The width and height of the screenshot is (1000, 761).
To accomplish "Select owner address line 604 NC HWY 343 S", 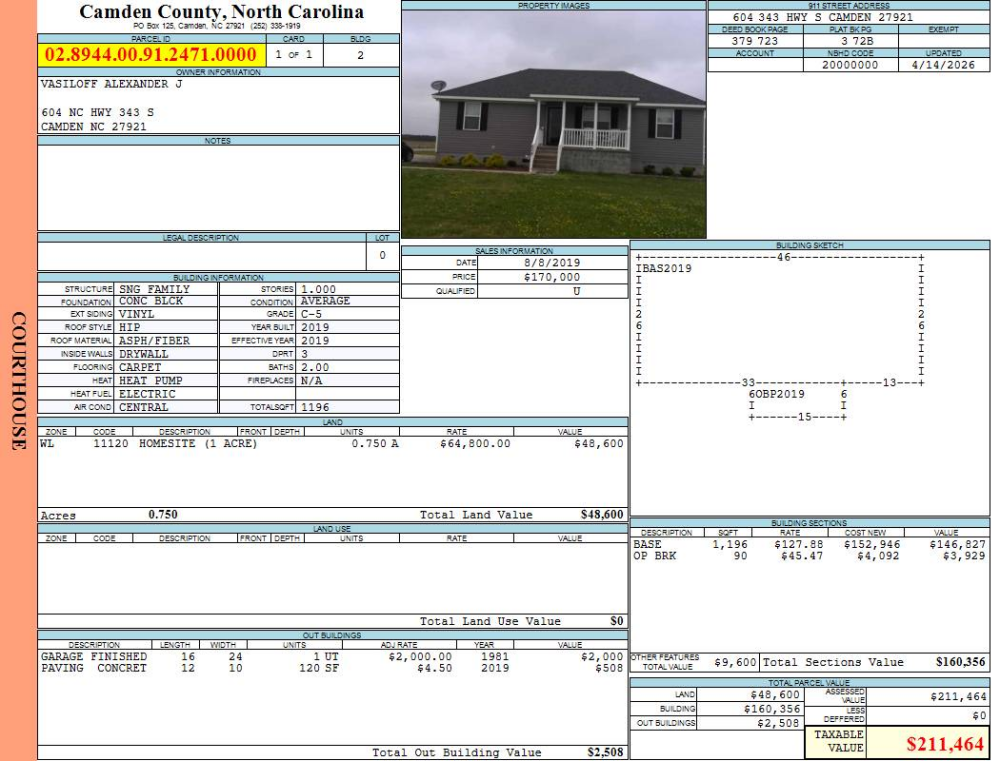I will tap(98, 112).
